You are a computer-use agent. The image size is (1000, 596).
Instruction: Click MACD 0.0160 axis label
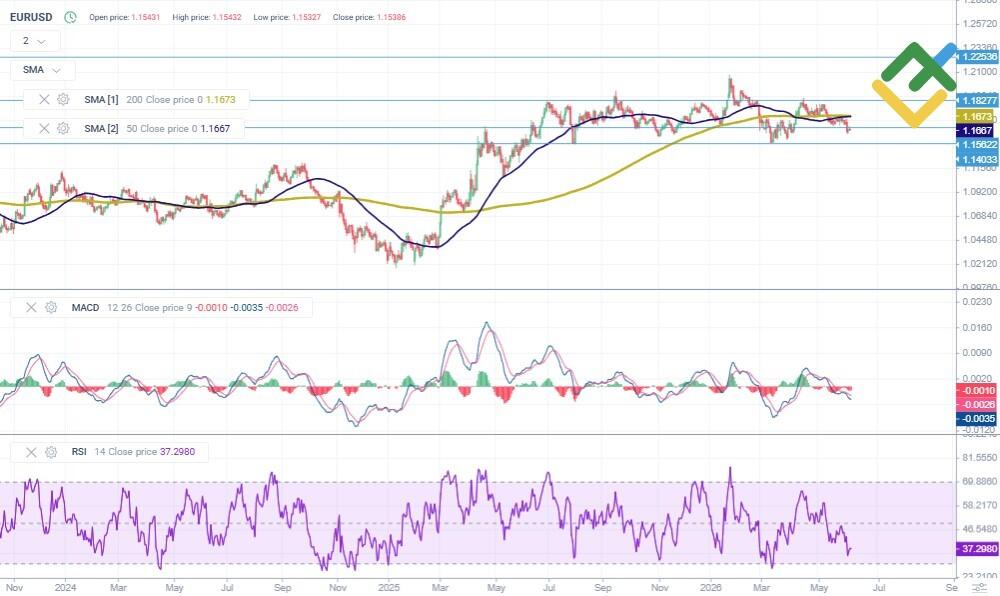click(x=978, y=328)
